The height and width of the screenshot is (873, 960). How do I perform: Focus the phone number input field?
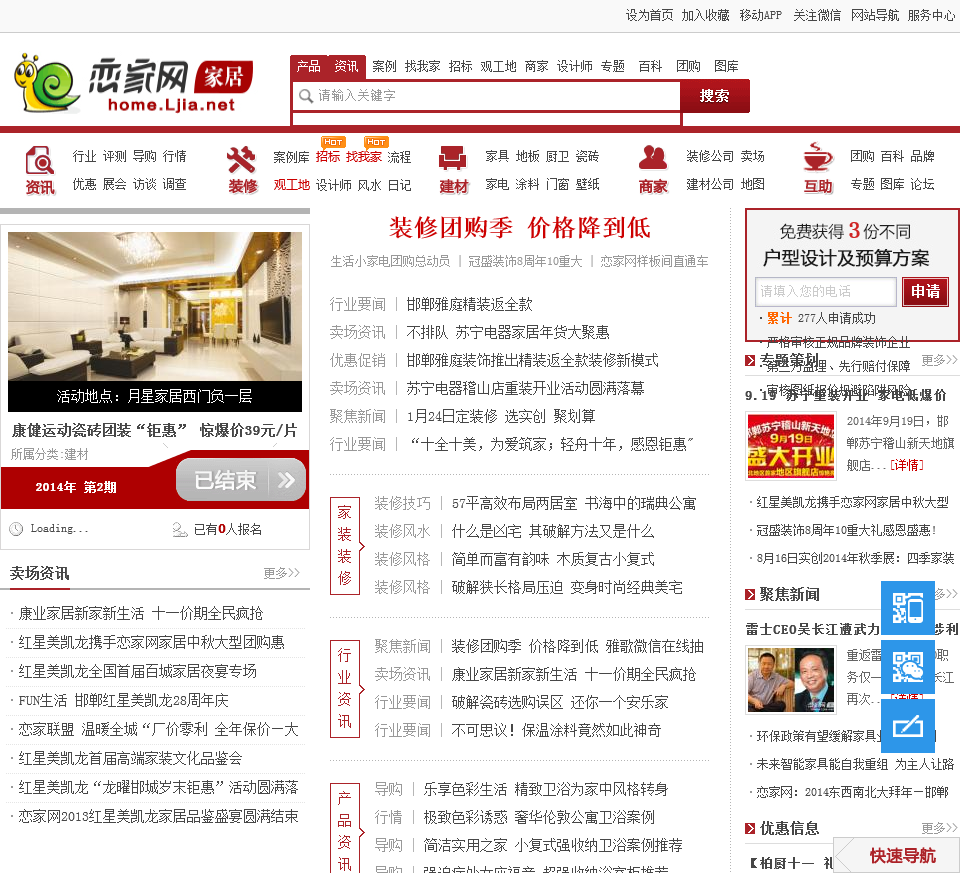(x=826, y=291)
